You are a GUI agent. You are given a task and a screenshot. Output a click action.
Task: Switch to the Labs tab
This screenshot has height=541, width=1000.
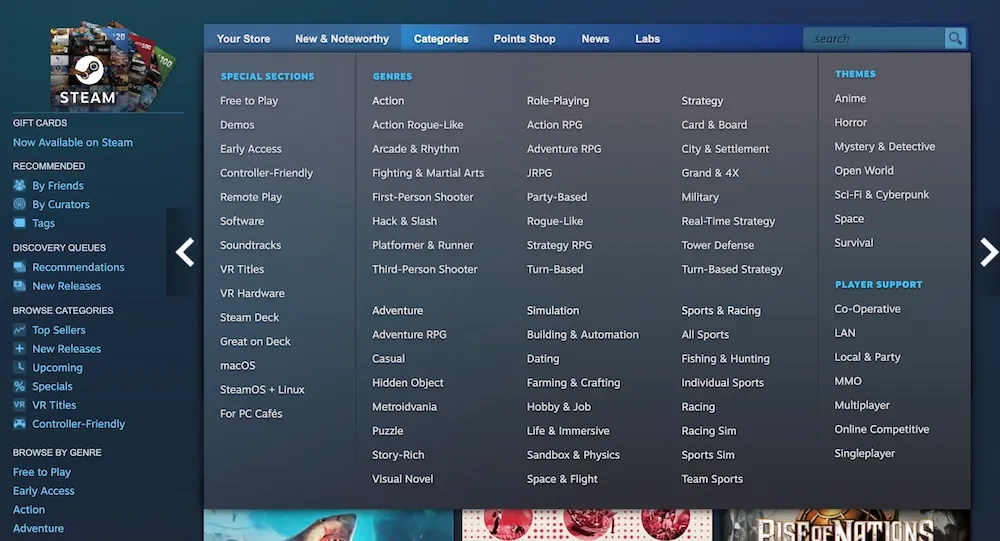pos(647,39)
